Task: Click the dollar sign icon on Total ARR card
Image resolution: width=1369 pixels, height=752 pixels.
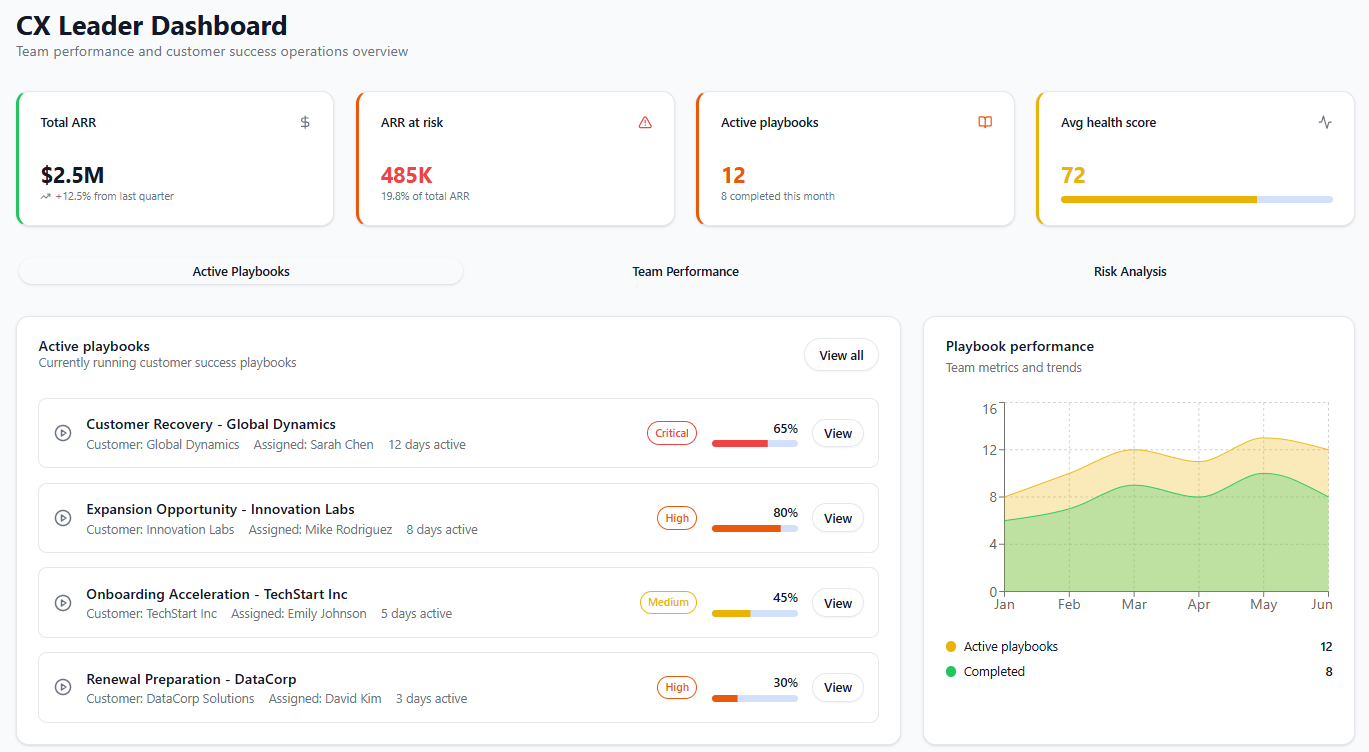Action: pos(304,122)
